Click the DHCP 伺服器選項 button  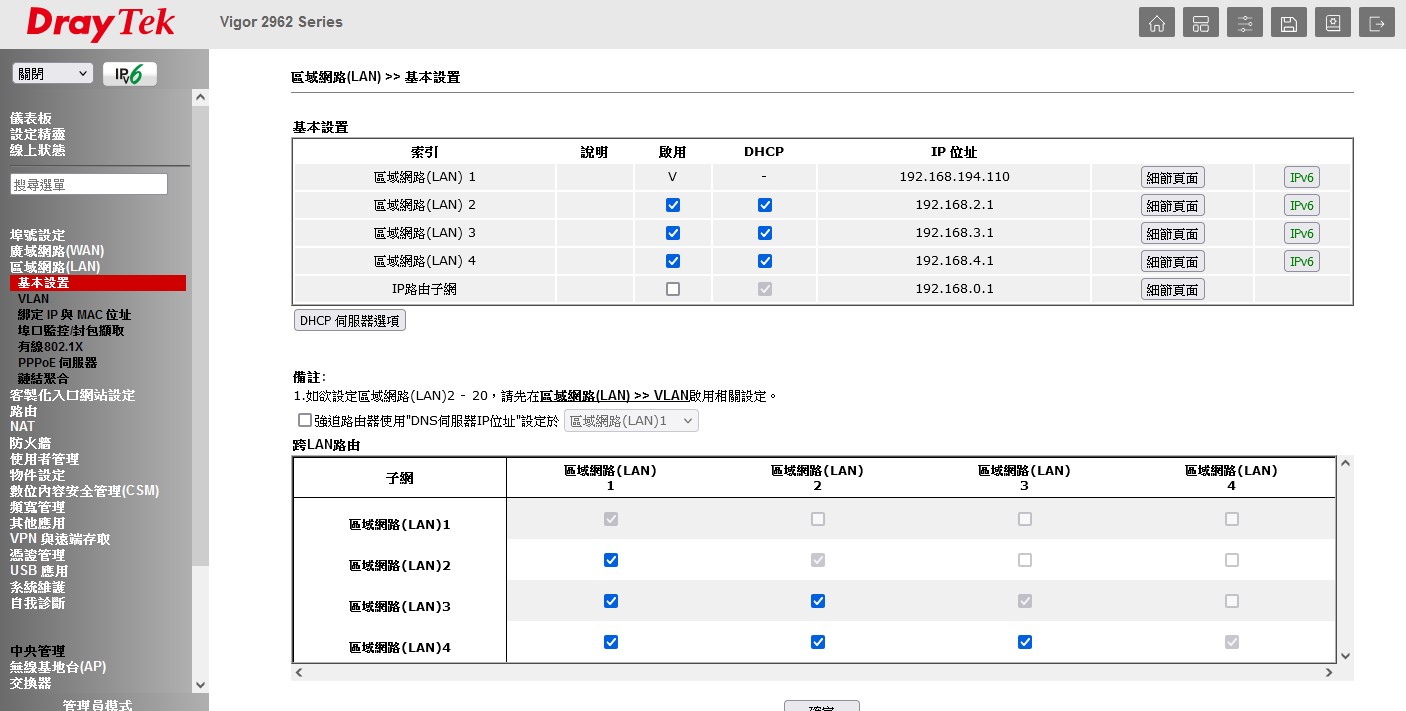click(x=349, y=321)
